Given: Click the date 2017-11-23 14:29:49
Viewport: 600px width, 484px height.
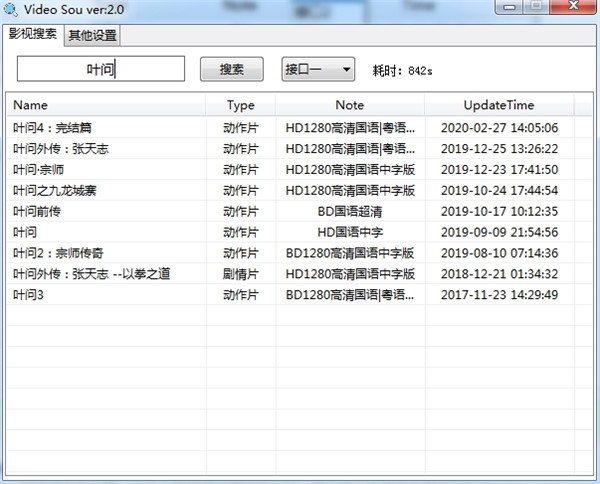Looking at the screenshot, I should (499, 295).
